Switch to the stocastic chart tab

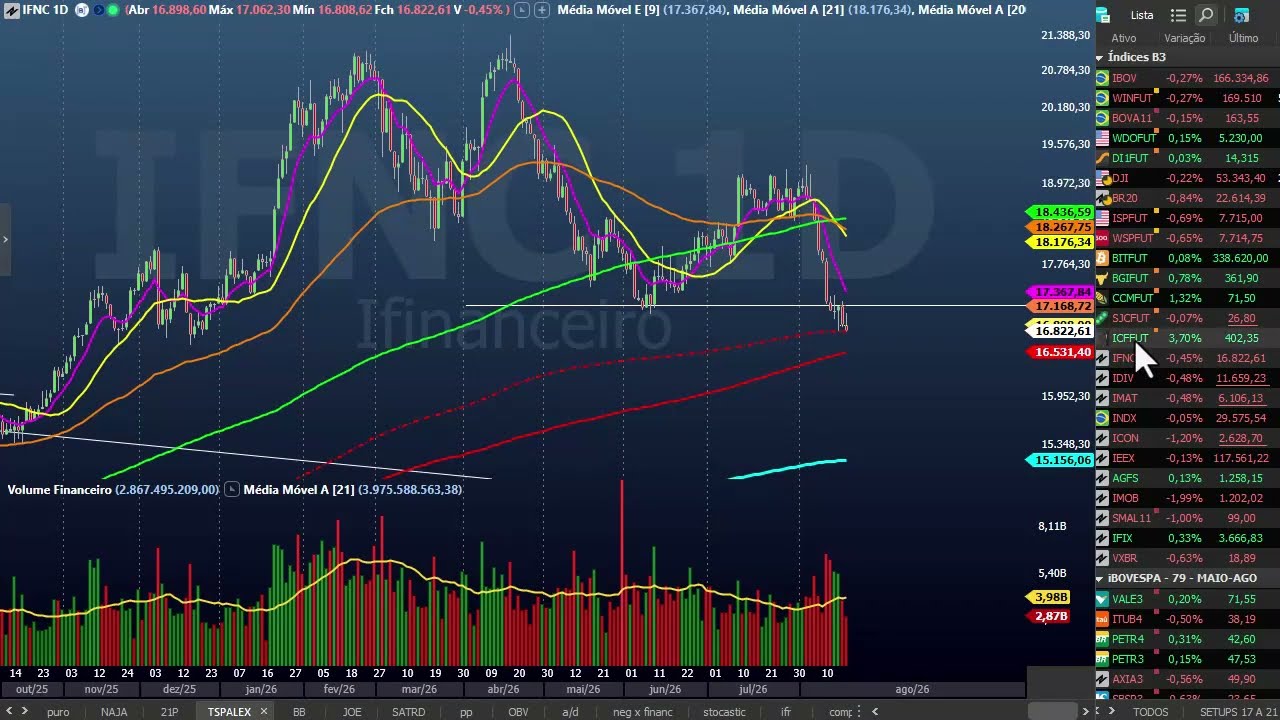tap(724, 712)
